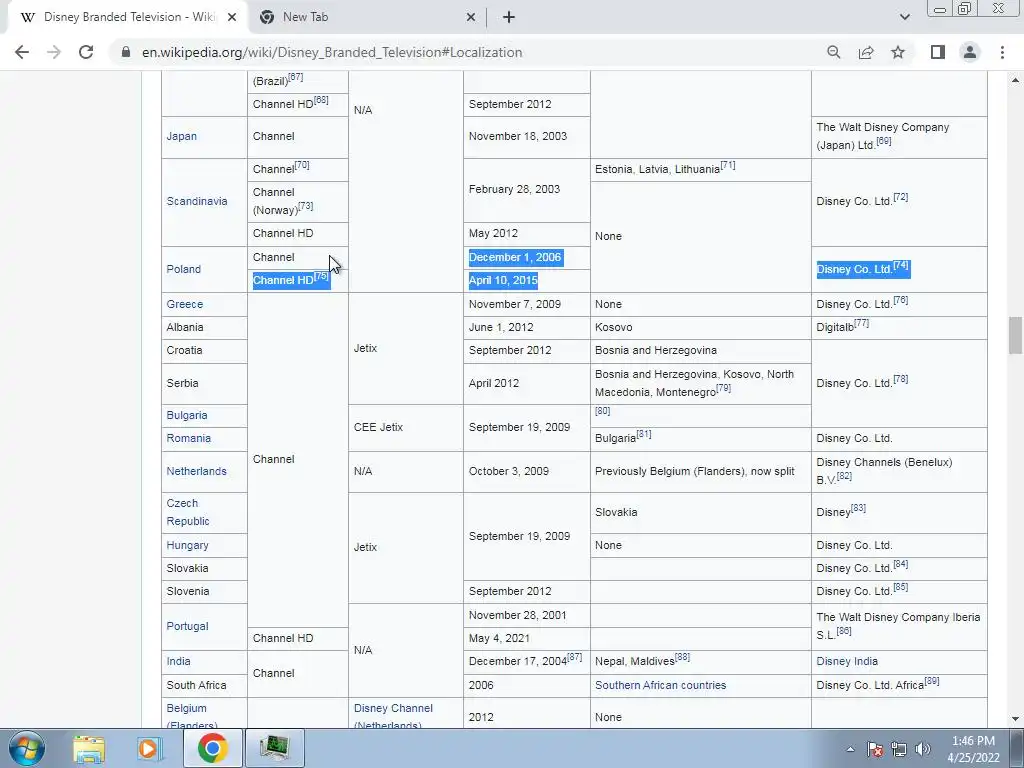Viewport: 1024px width, 768px height.
Task: Open citation [74] next to Disney Co. Ltd.
Action: click(x=901, y=265)
